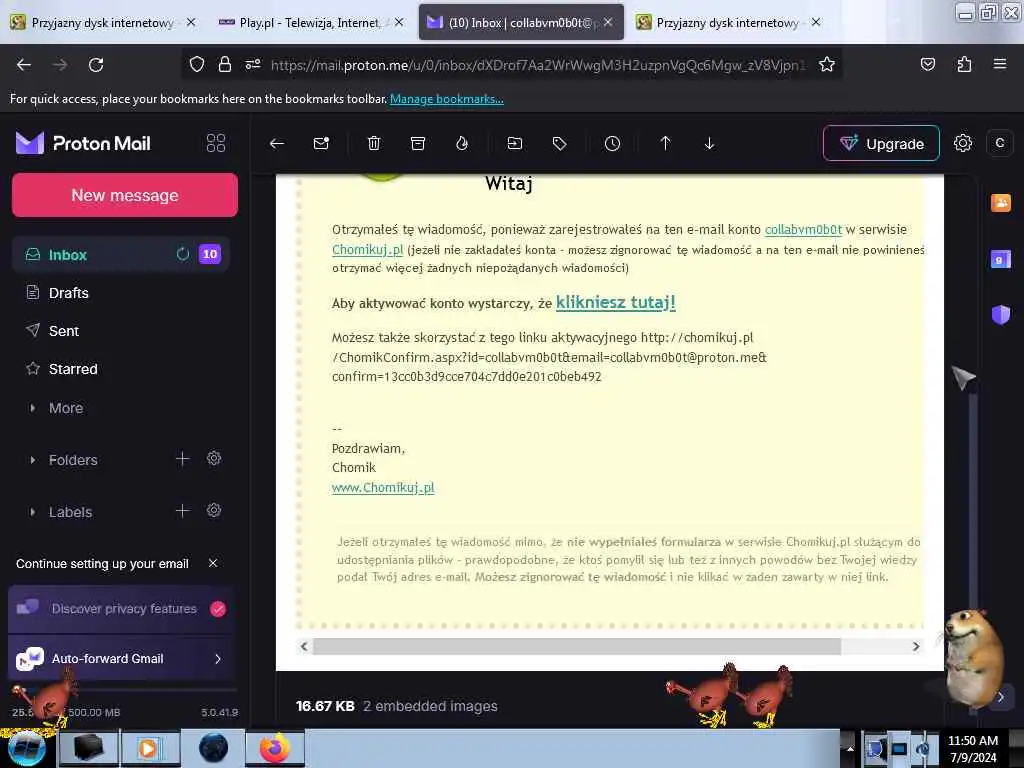Open Windows Start button

26,748
